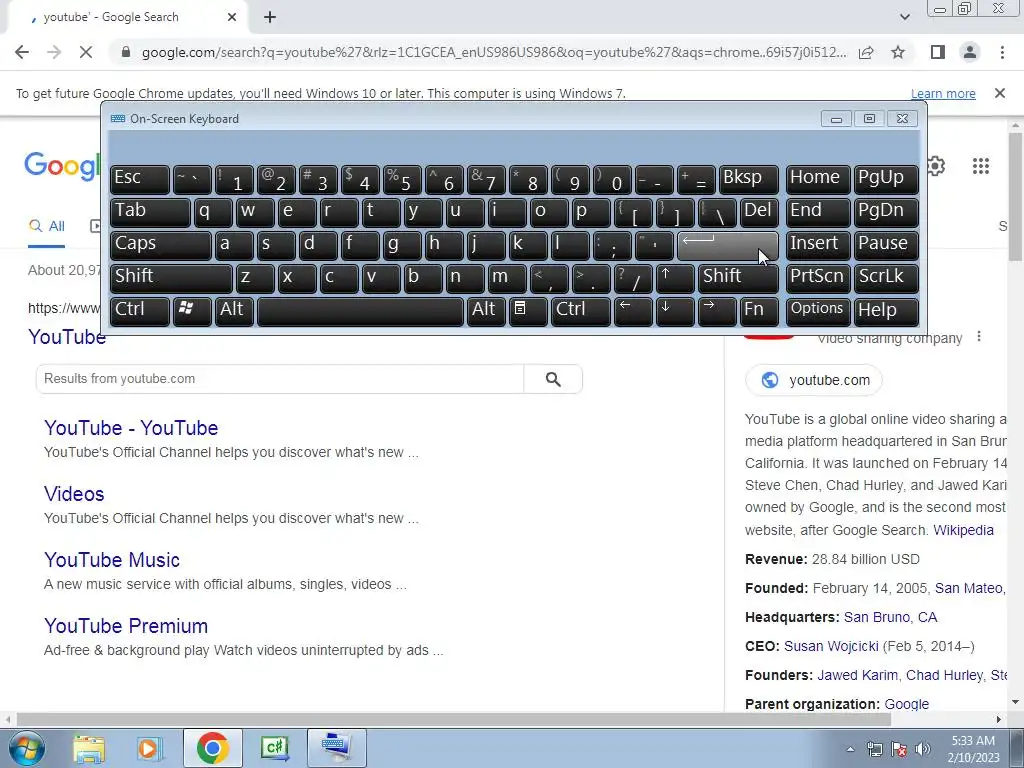1024x768 pixels.
Task: Open the YouTube - YouTube result link
Action: pos(131,428)
